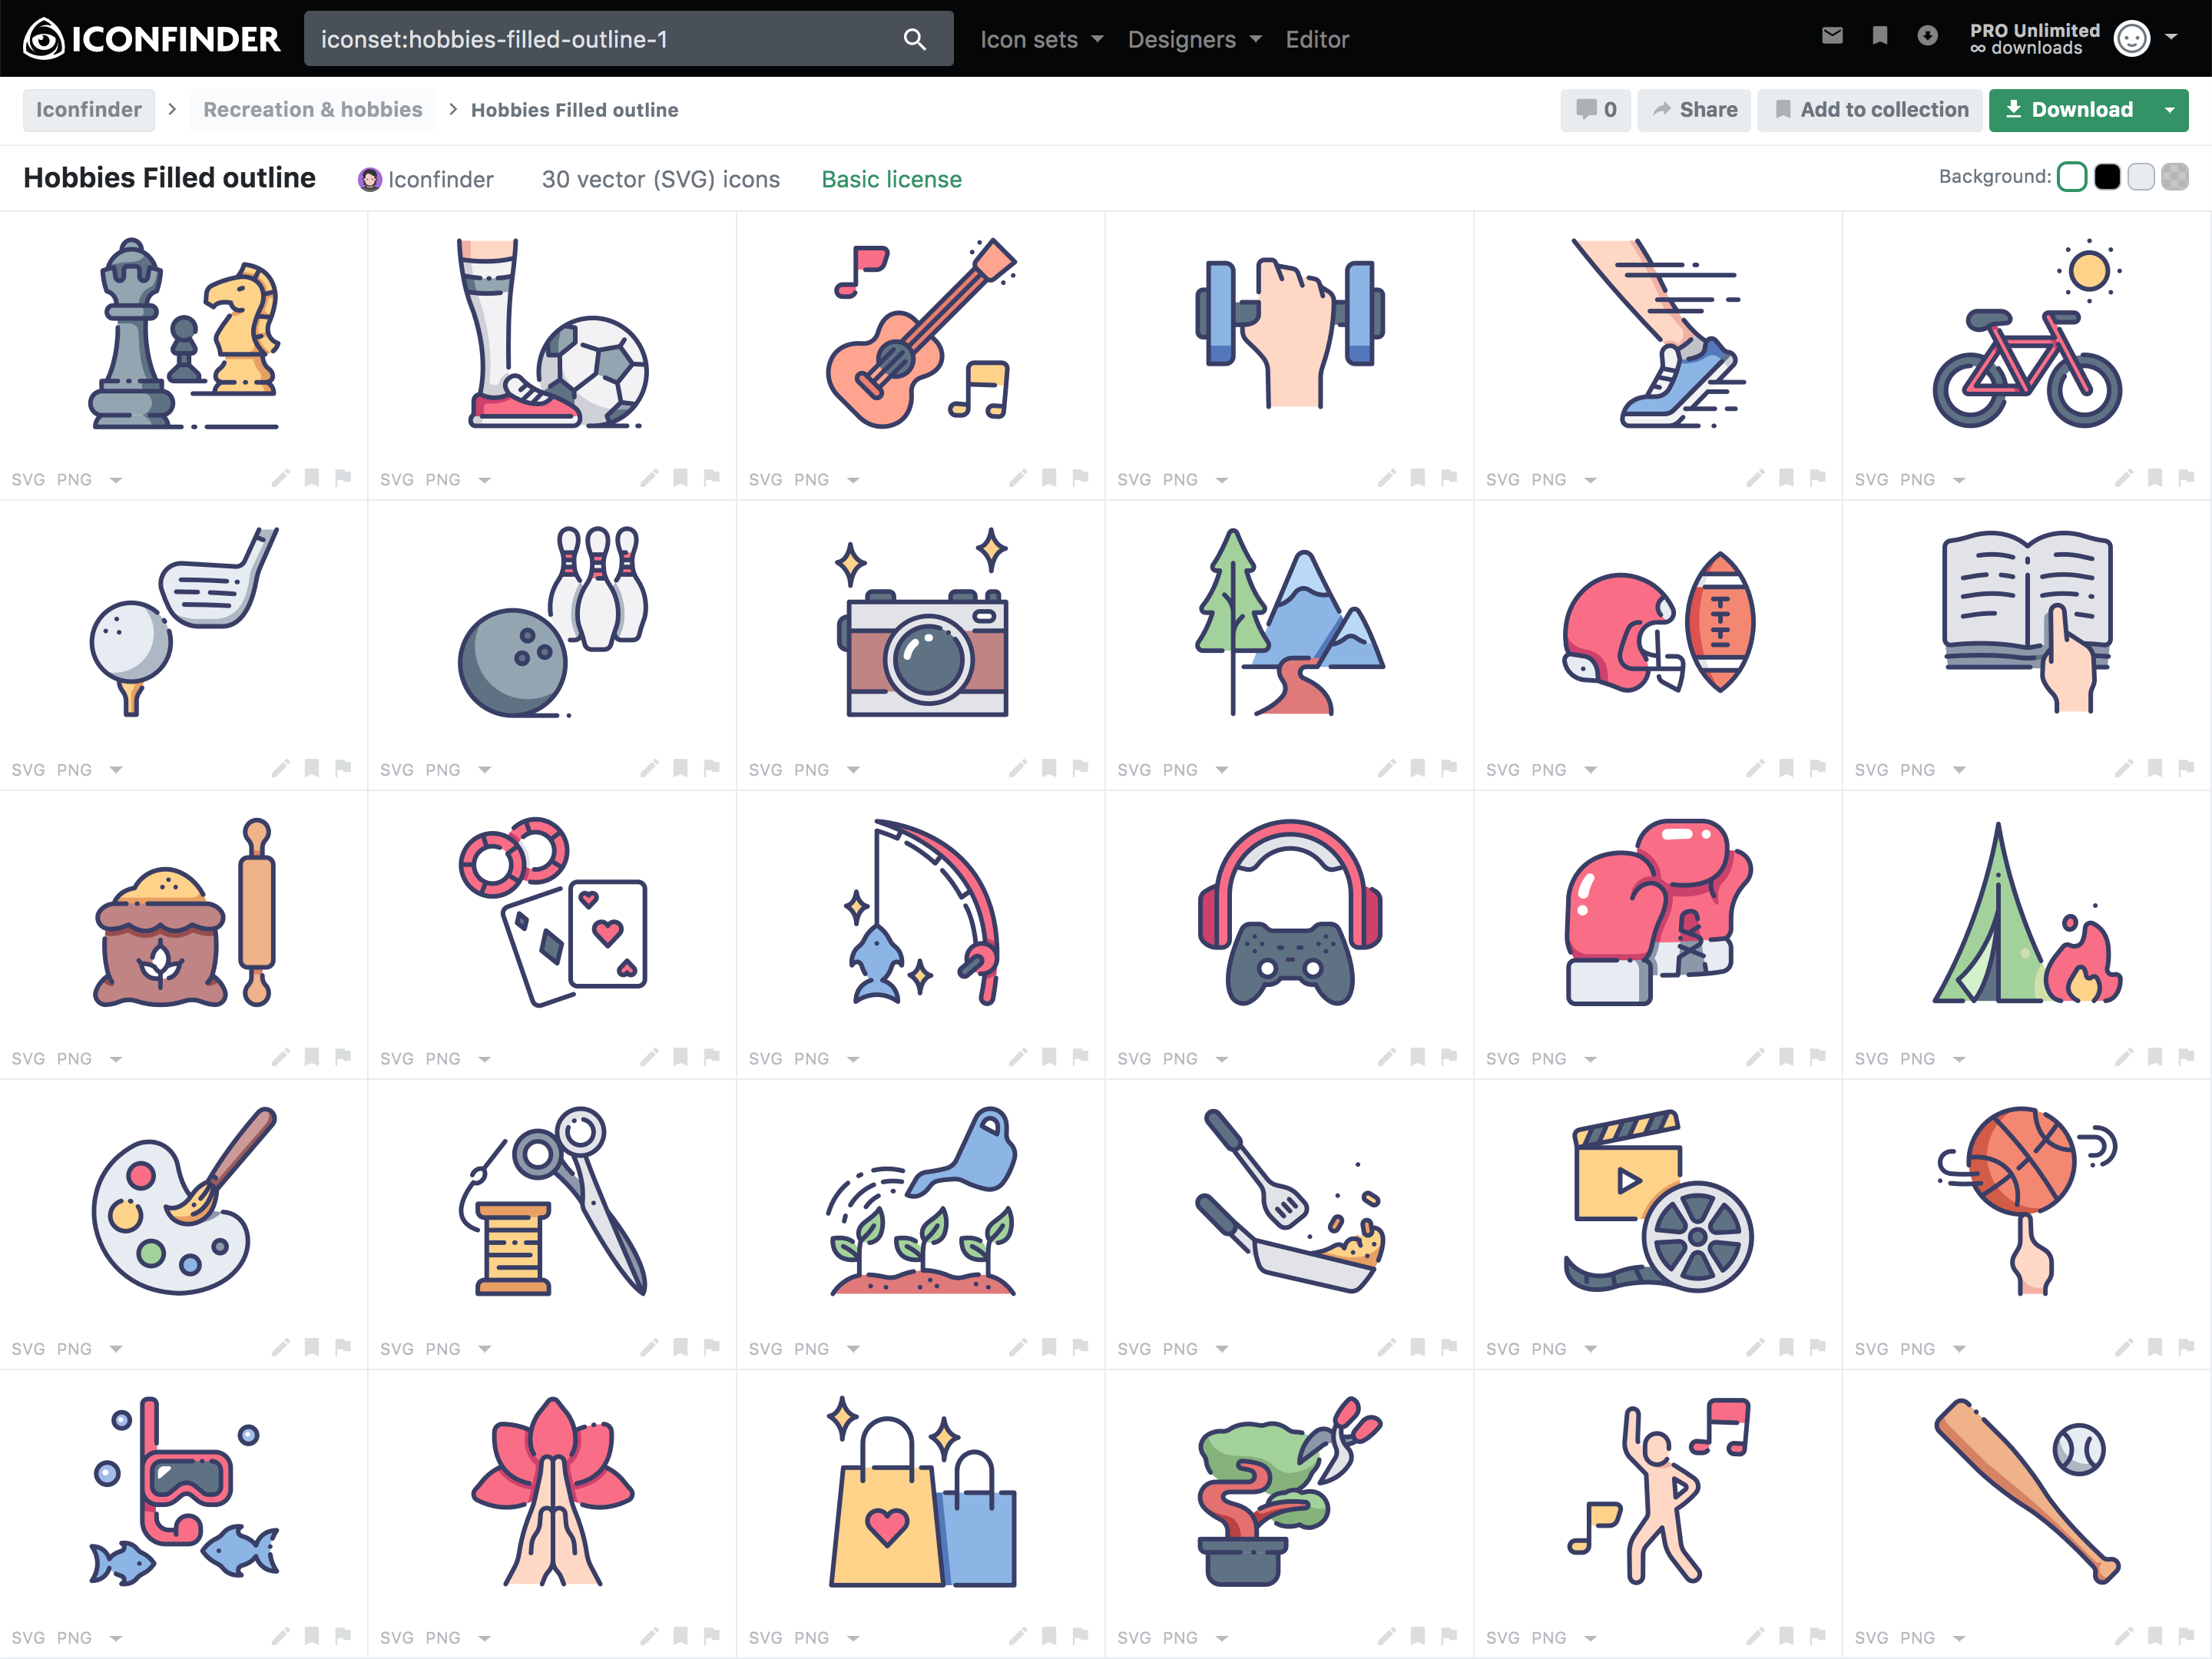Click the Iconfinder logo

(152, 39)
